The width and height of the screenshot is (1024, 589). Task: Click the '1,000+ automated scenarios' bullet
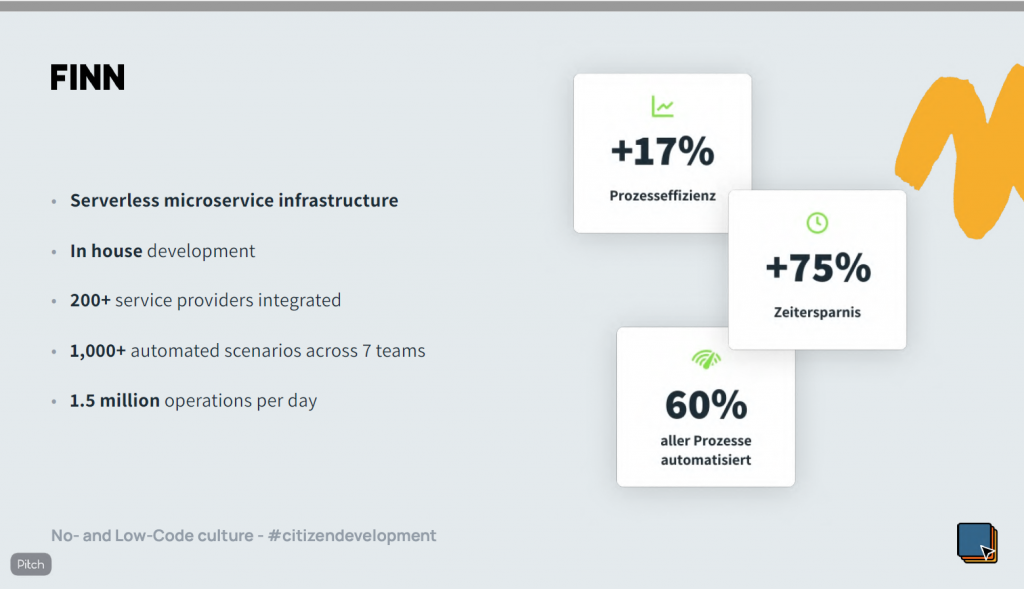tap(247, 351)
